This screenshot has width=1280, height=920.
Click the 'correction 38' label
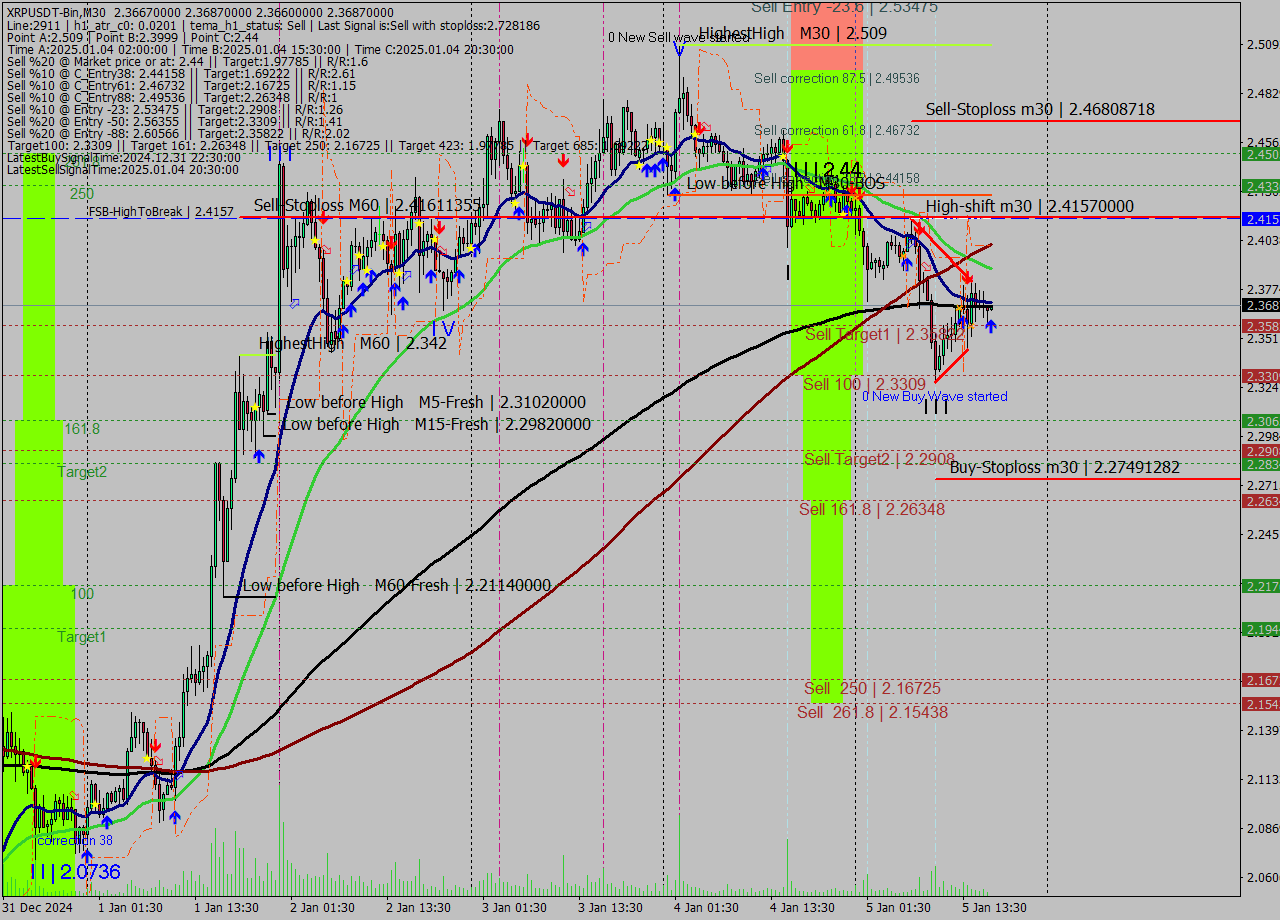(x=74, y=841)
